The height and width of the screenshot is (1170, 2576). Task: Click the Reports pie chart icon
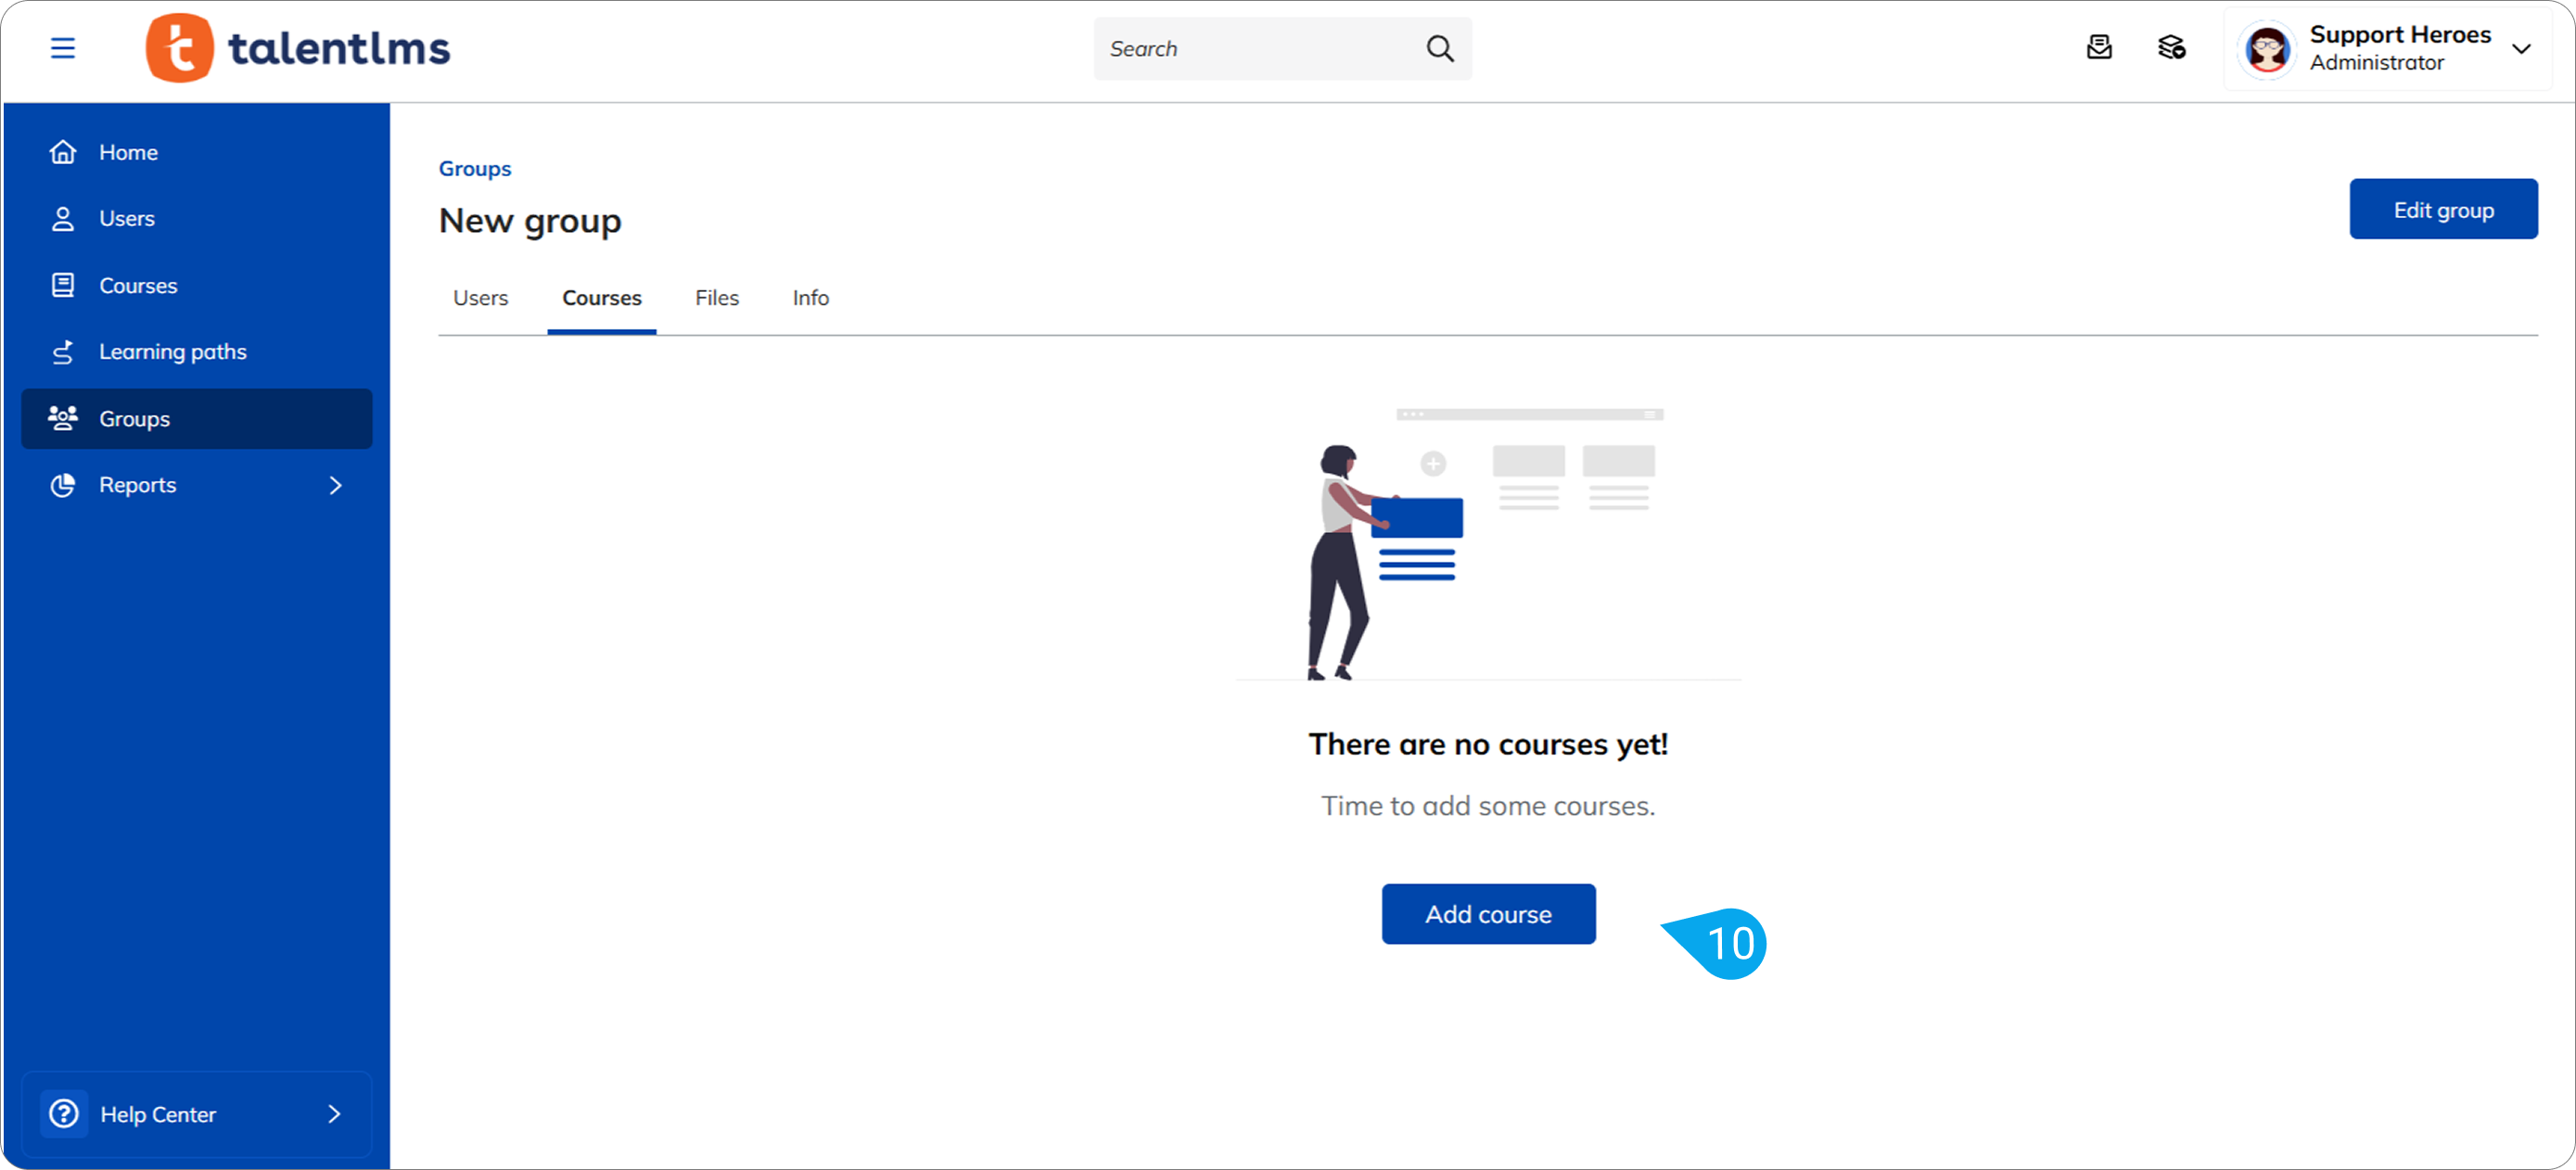[x=63, y=485]
